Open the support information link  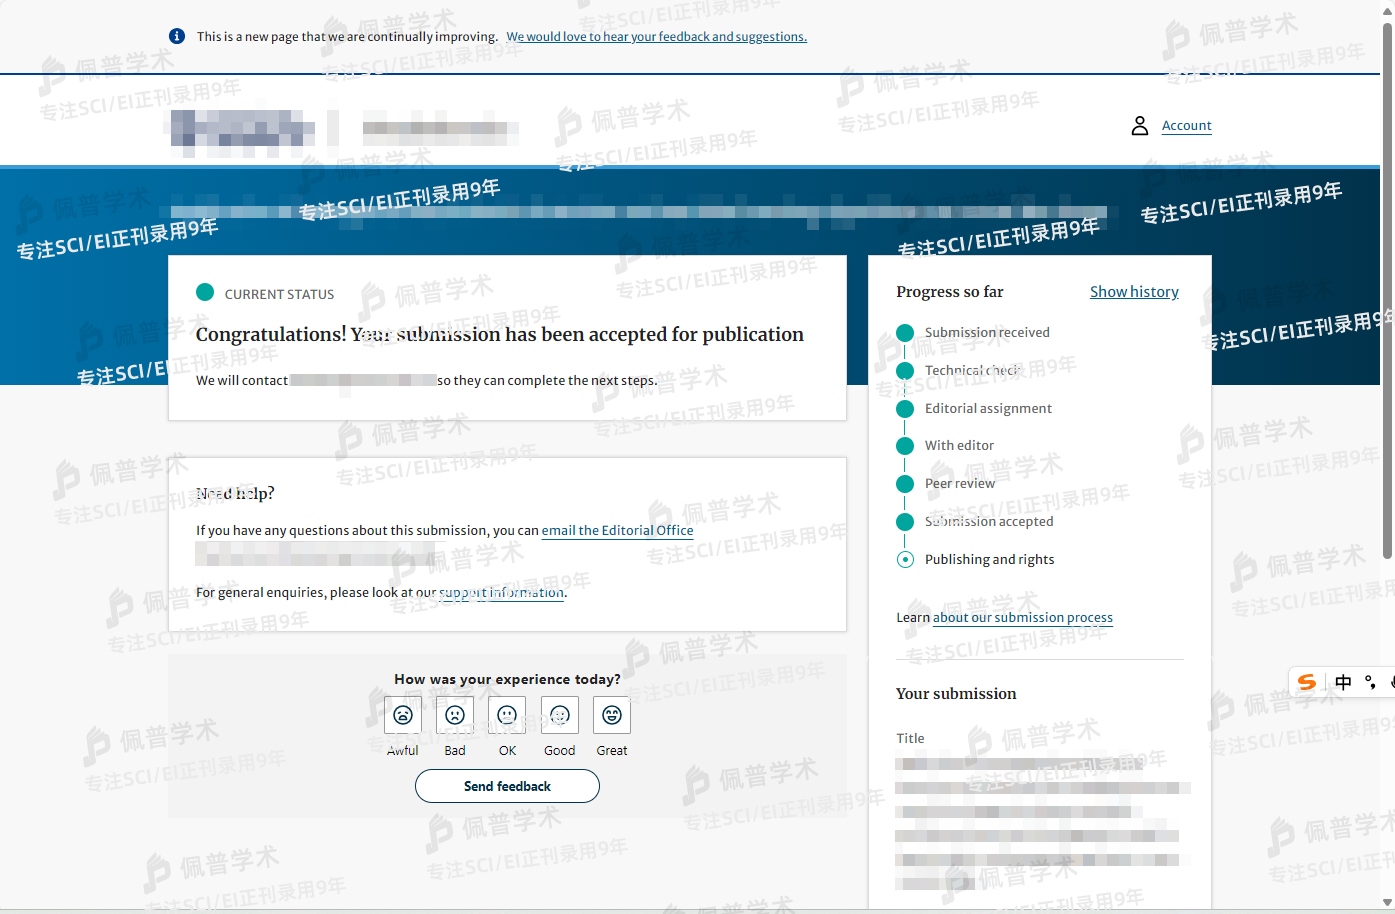pos(502,593)
